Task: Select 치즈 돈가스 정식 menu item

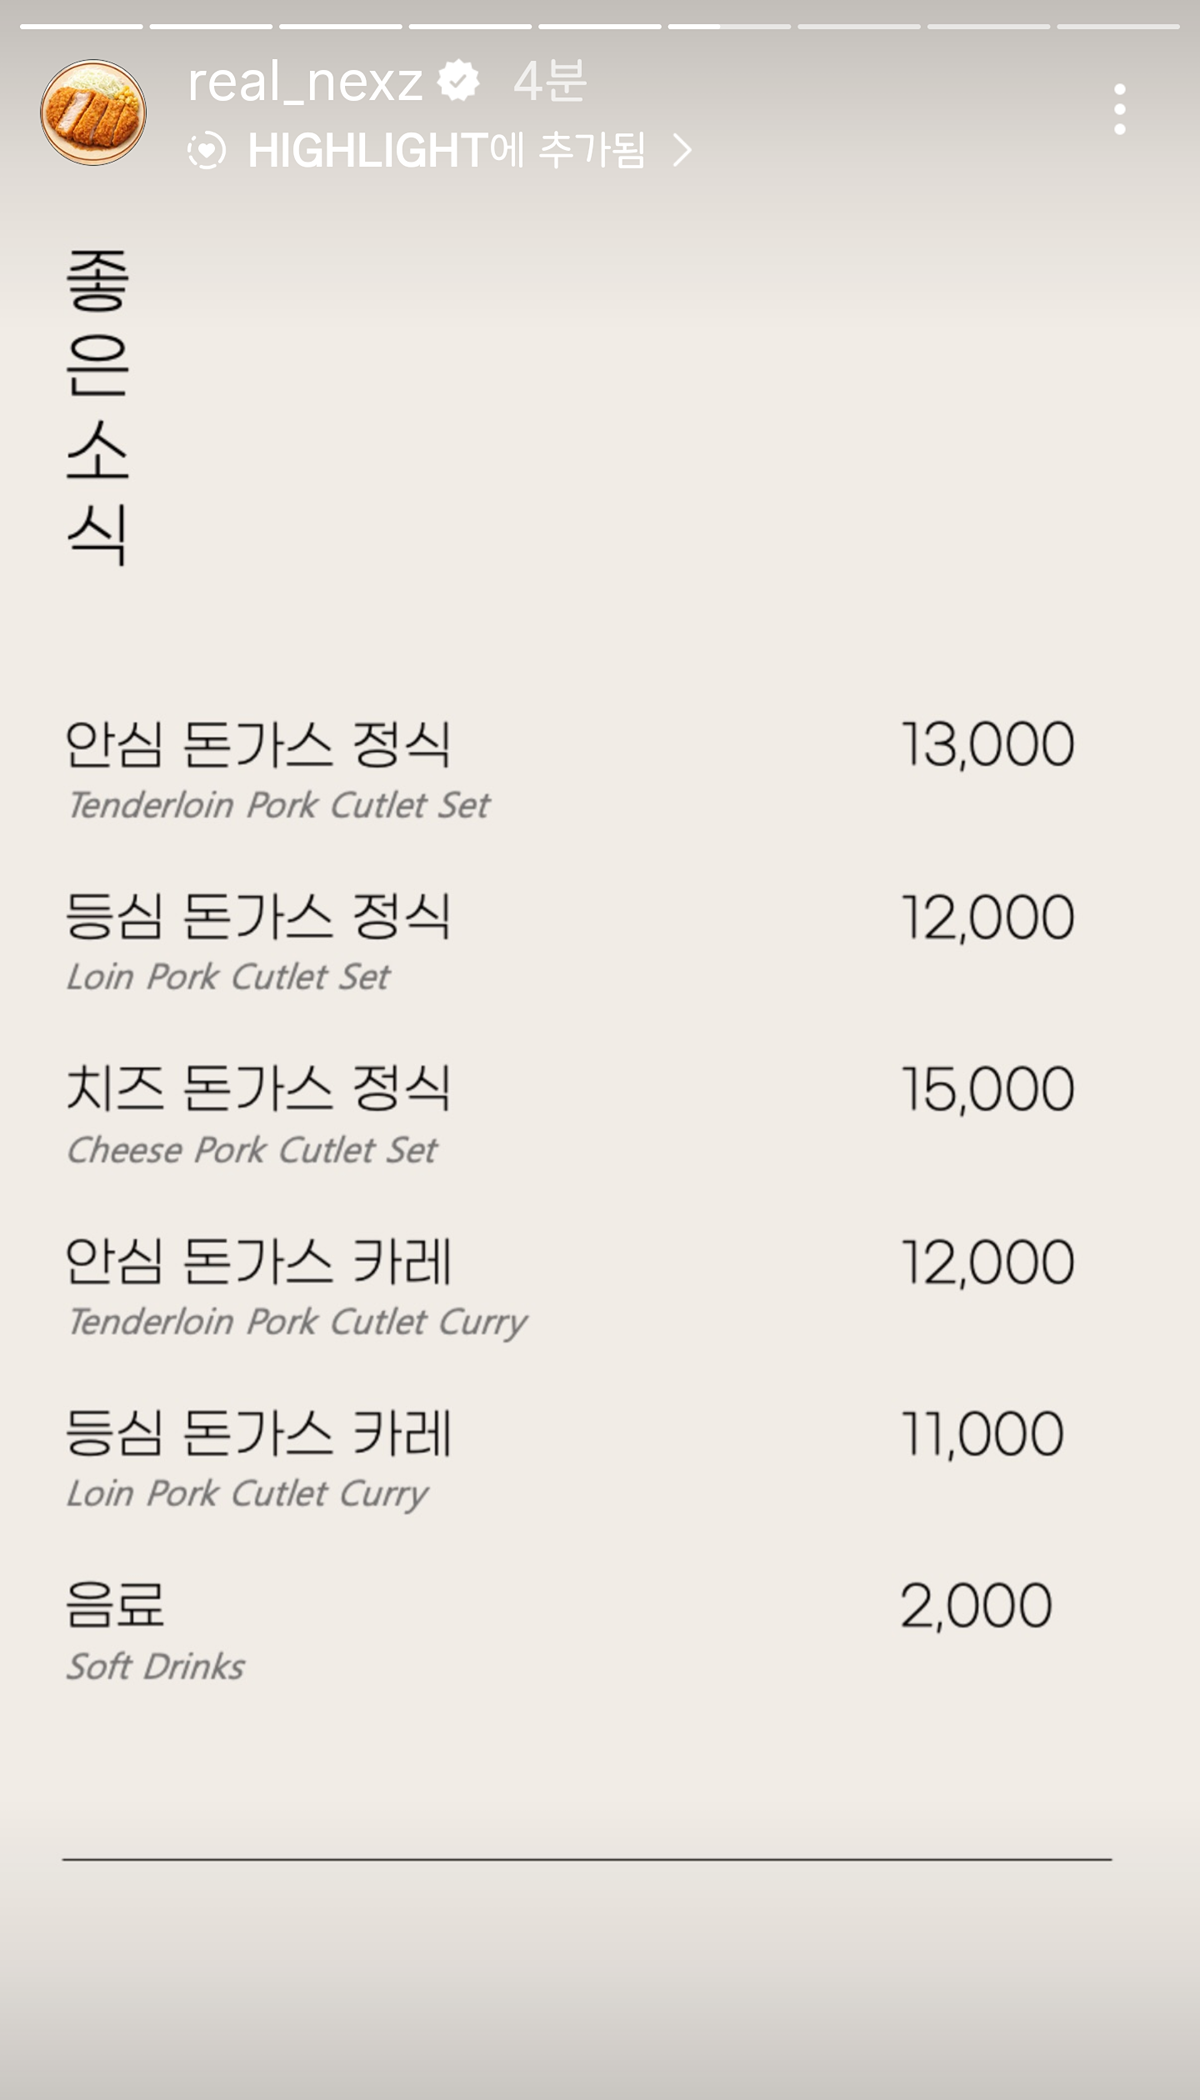Action: click(x=258, y=1088)
